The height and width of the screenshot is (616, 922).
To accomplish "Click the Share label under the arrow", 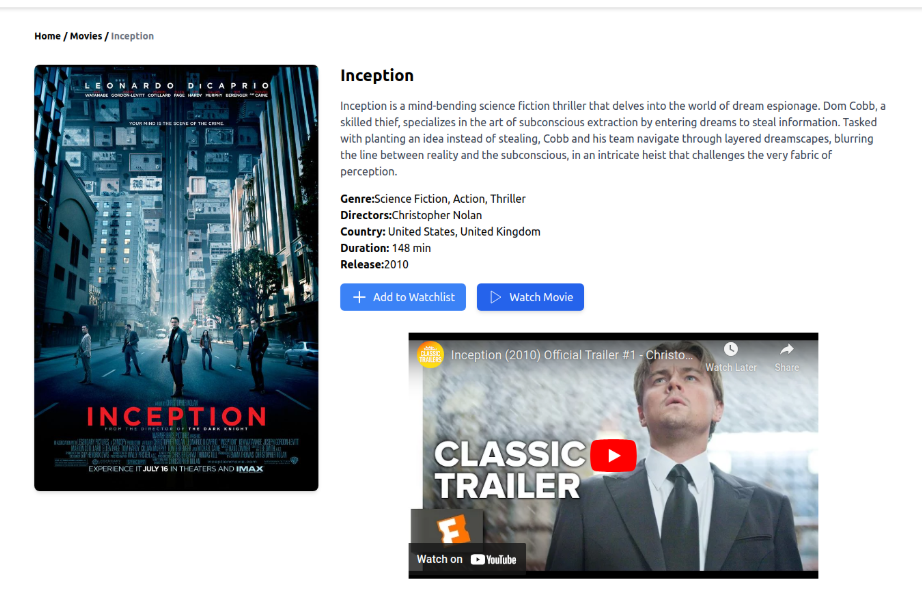I will 787,367.
